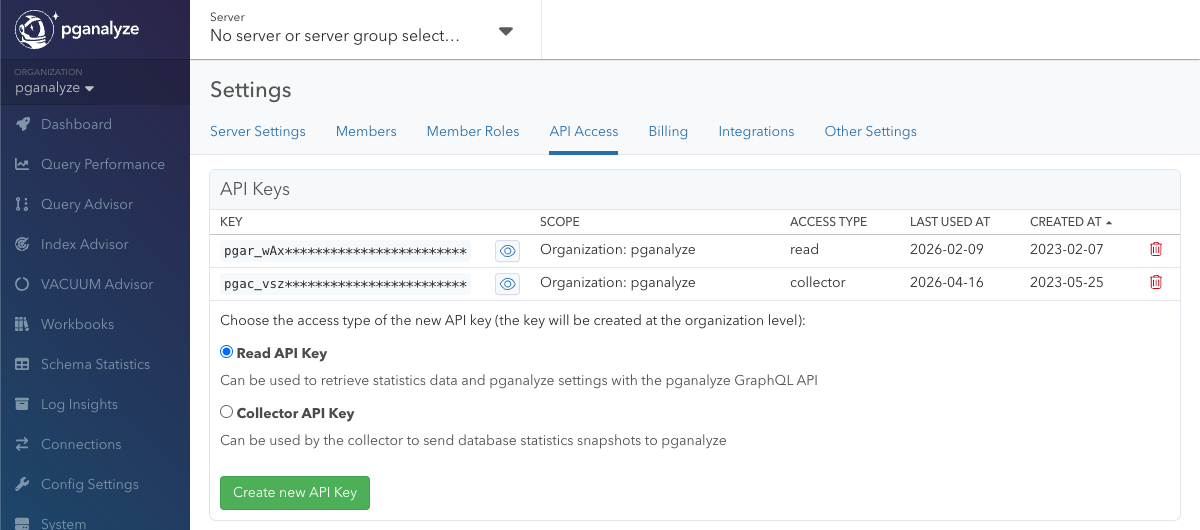
Task: Click the Config Settings wrench icon
Action: tap(22, 484)
